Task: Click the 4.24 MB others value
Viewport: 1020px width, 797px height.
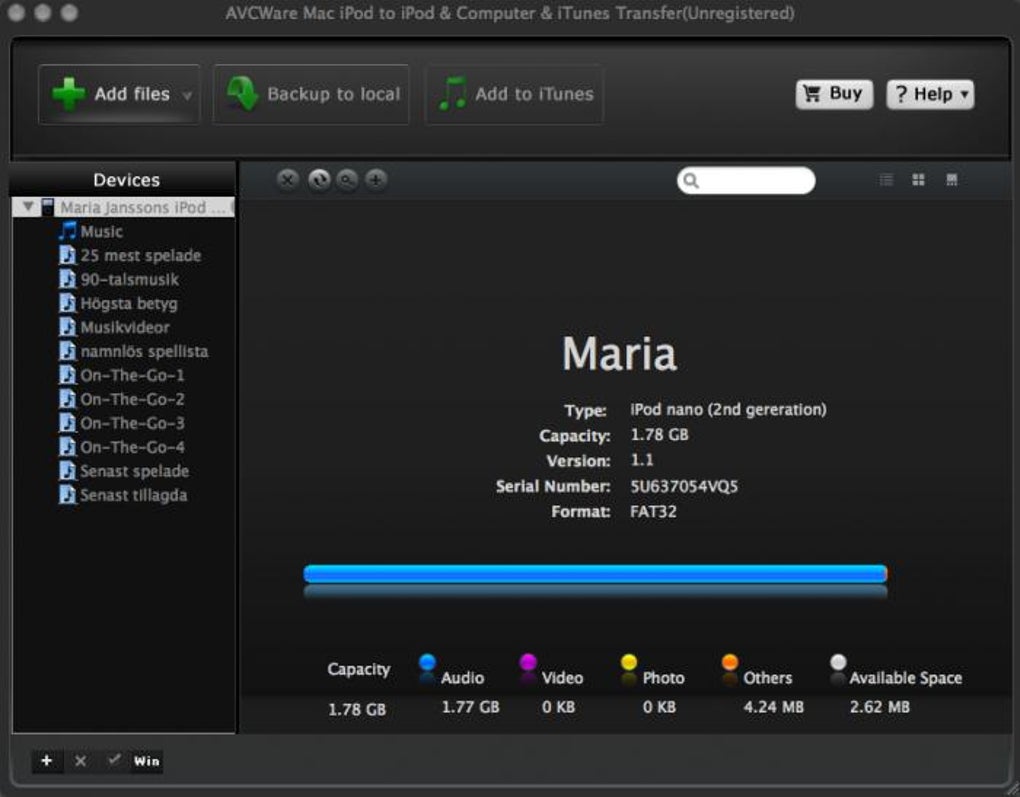Action: point(773,707)
